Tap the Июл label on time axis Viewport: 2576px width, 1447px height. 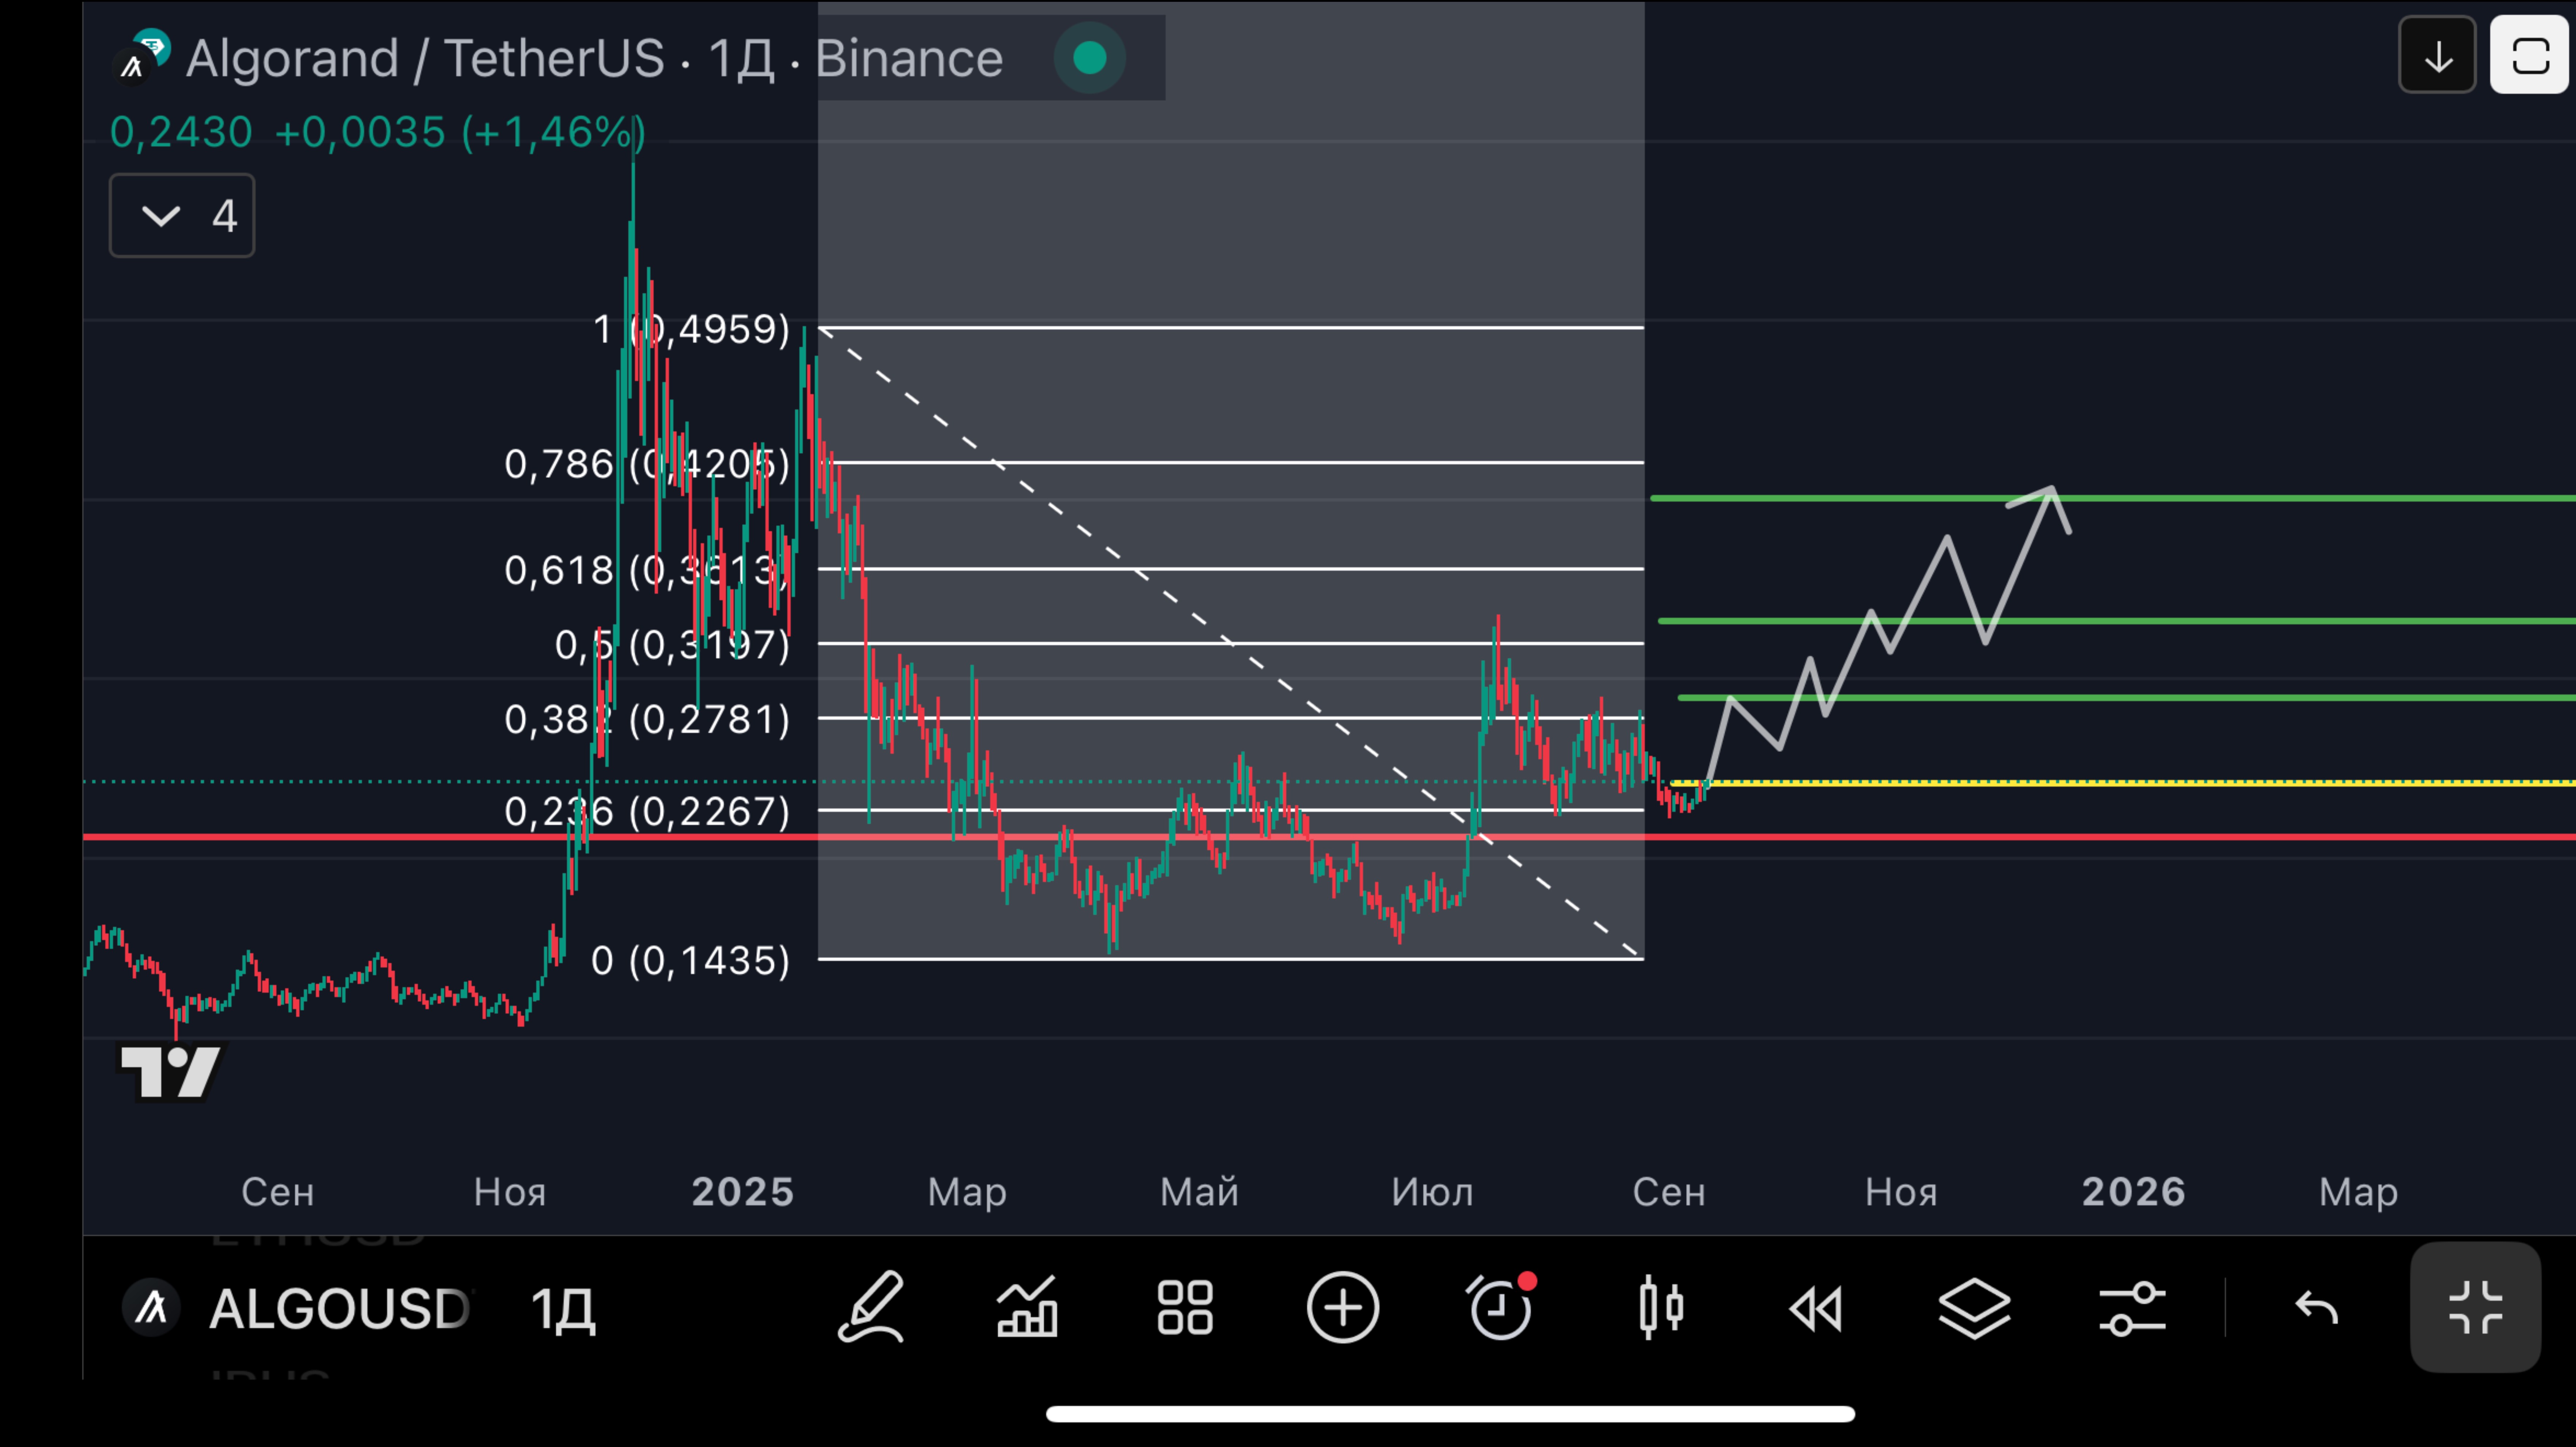point(1432,1192)
